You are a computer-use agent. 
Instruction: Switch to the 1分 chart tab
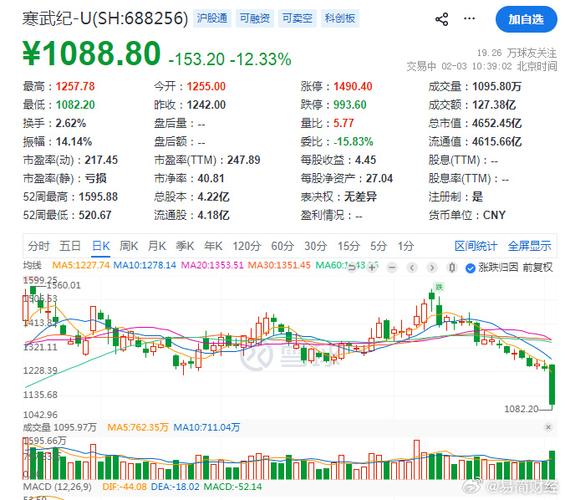pyautogui.click(x=405, y=246)
